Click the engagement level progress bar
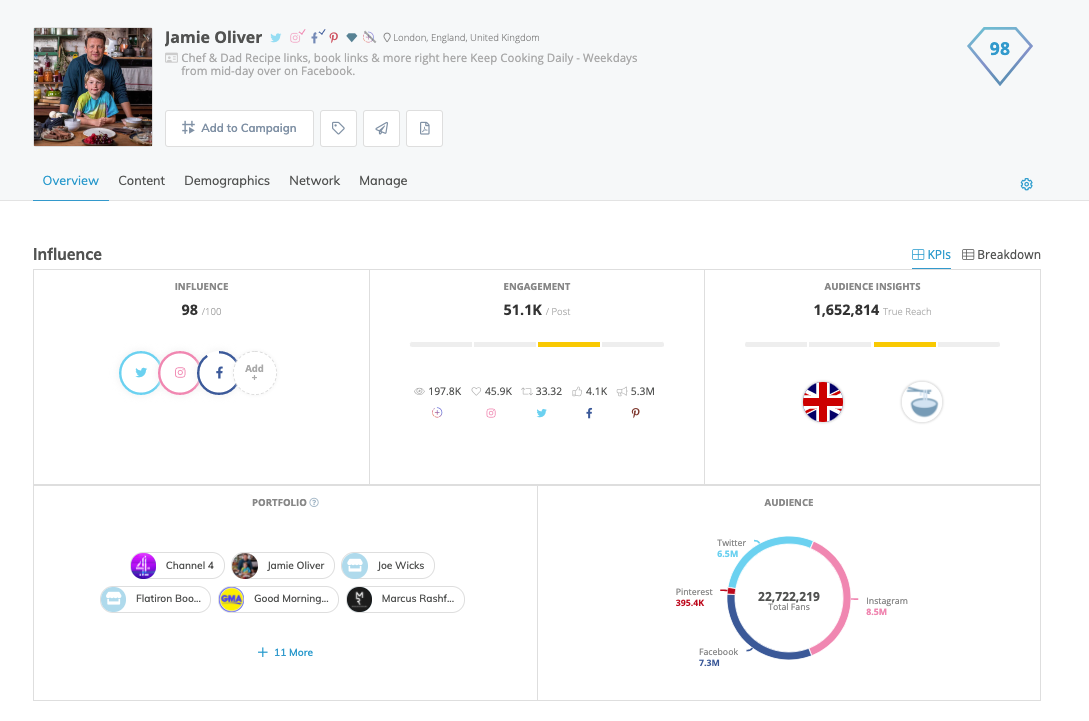 point(537,345)
